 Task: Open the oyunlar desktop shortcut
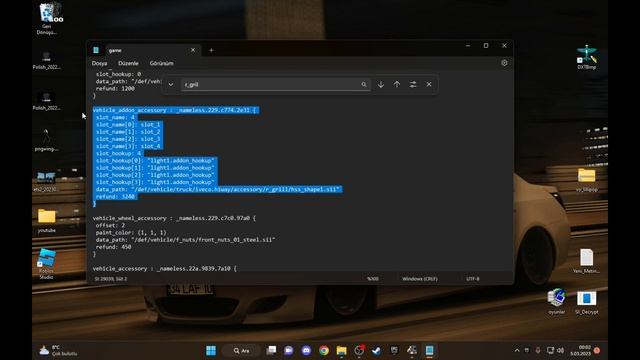pyautogui.click(x=556, y=301)
